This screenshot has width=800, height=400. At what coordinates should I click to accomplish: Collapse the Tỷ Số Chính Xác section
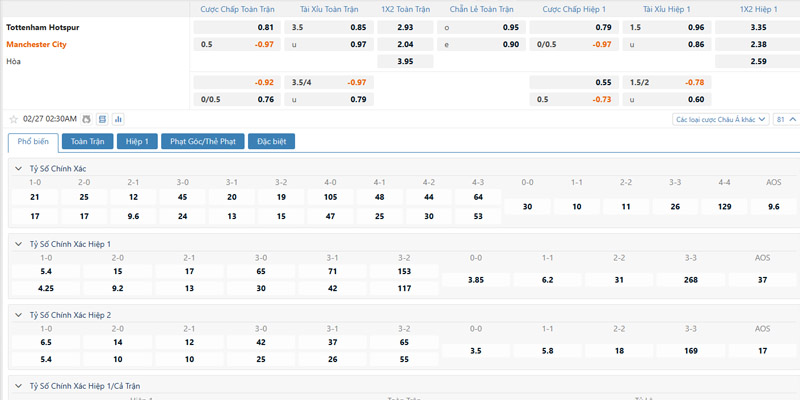[x=18, y=168]
